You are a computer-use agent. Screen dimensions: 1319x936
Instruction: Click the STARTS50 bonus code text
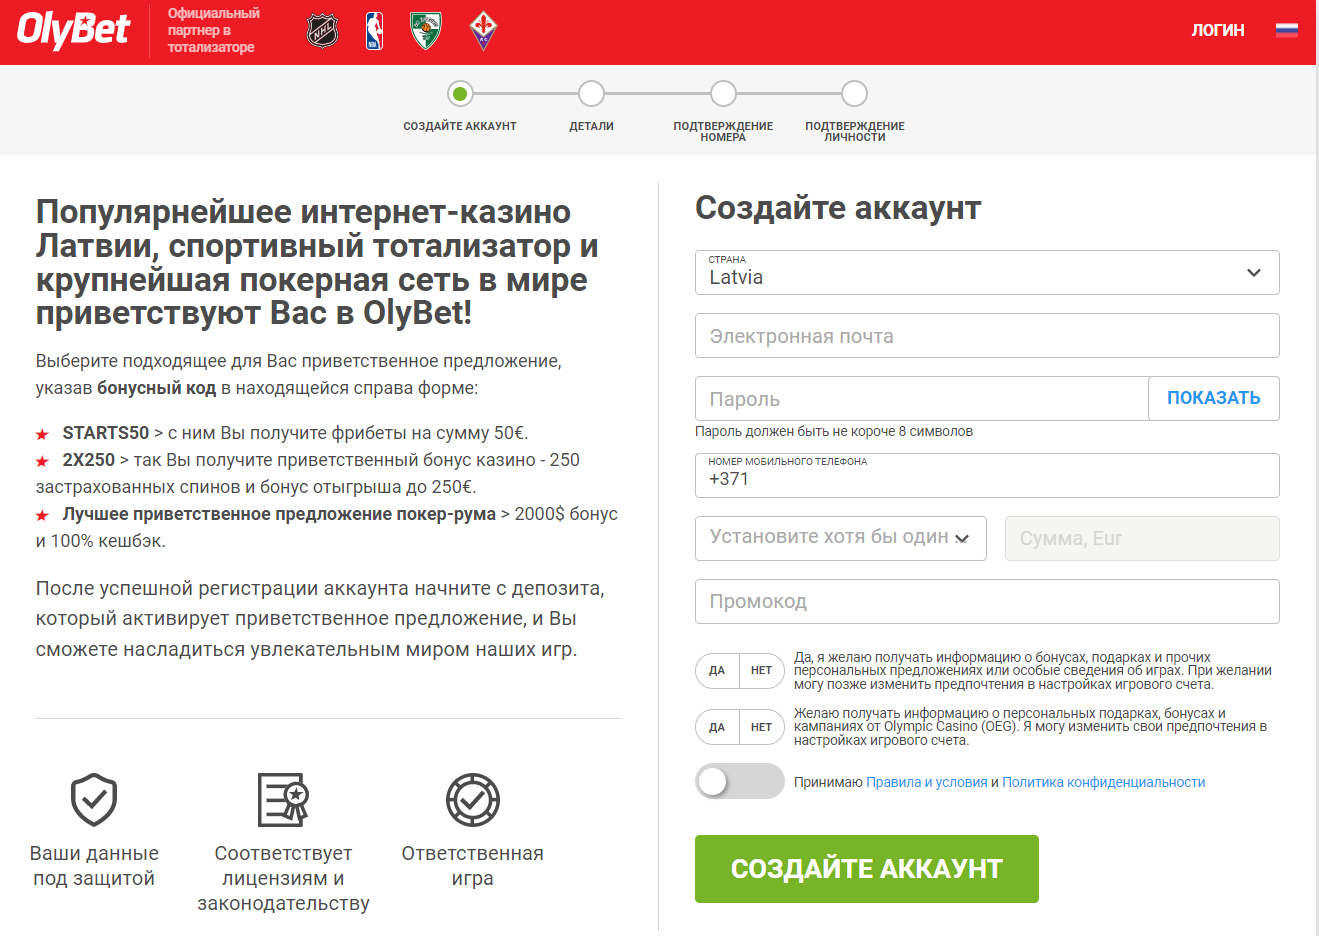pyautogui.click(x=106, y=433)
